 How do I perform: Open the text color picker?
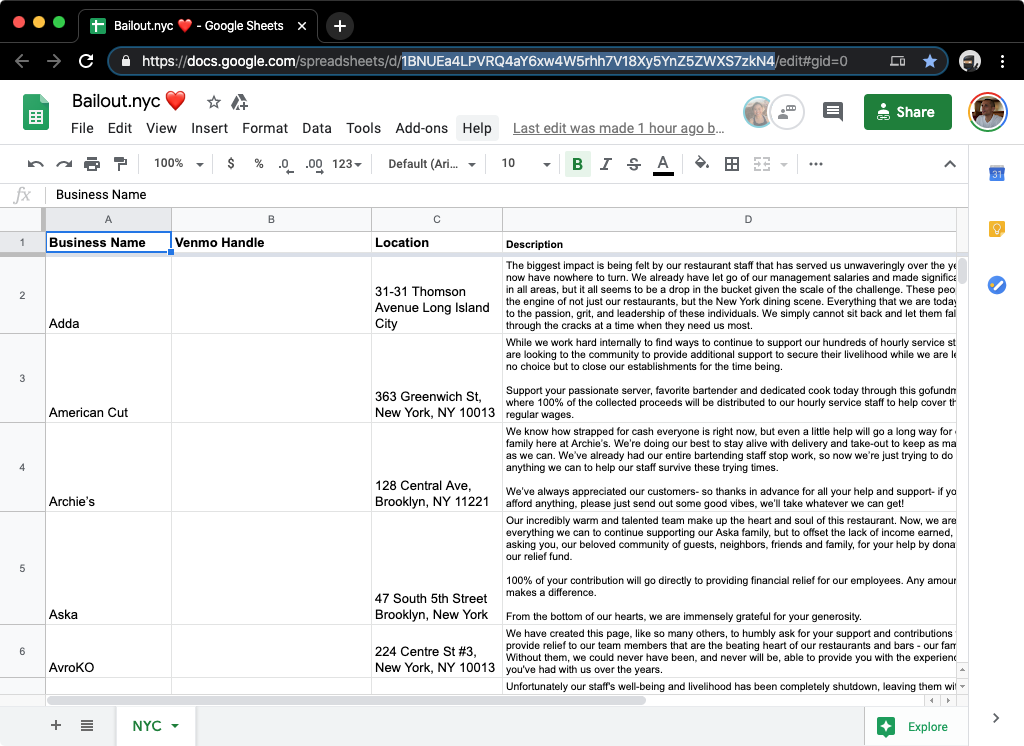[x=663, y=165]
